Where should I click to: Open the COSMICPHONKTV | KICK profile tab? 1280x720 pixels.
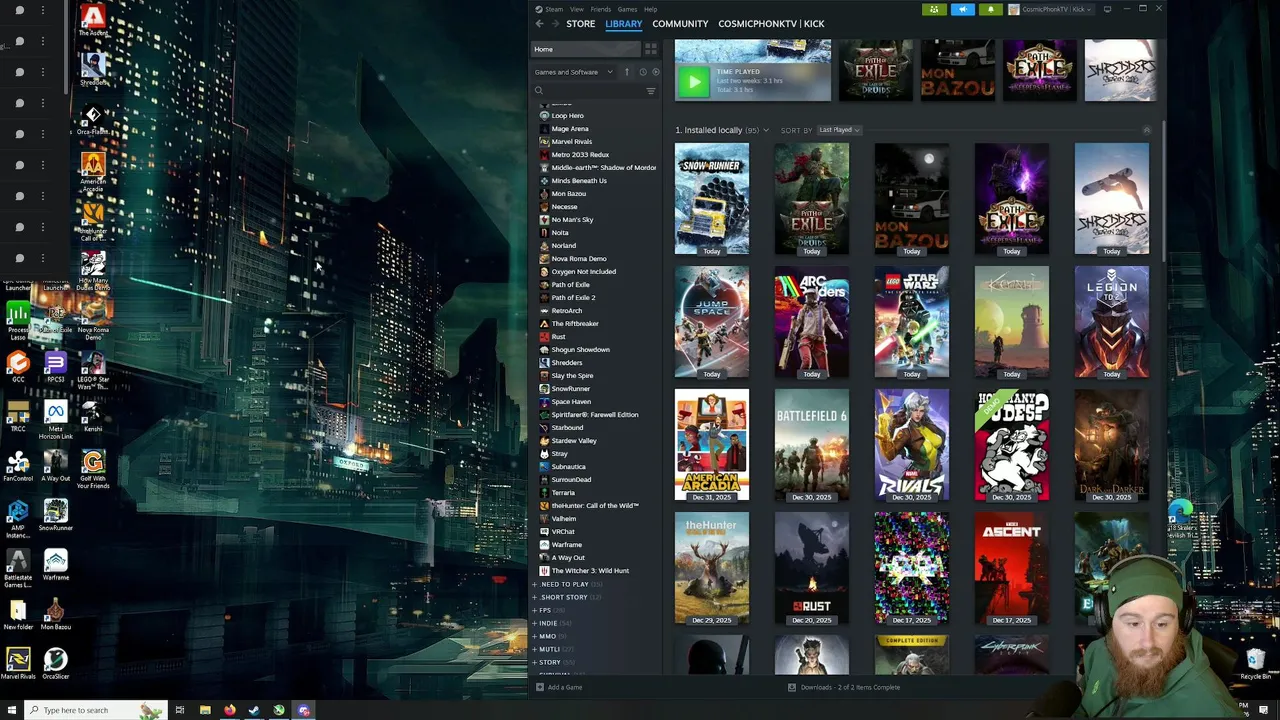pos(771,23)
